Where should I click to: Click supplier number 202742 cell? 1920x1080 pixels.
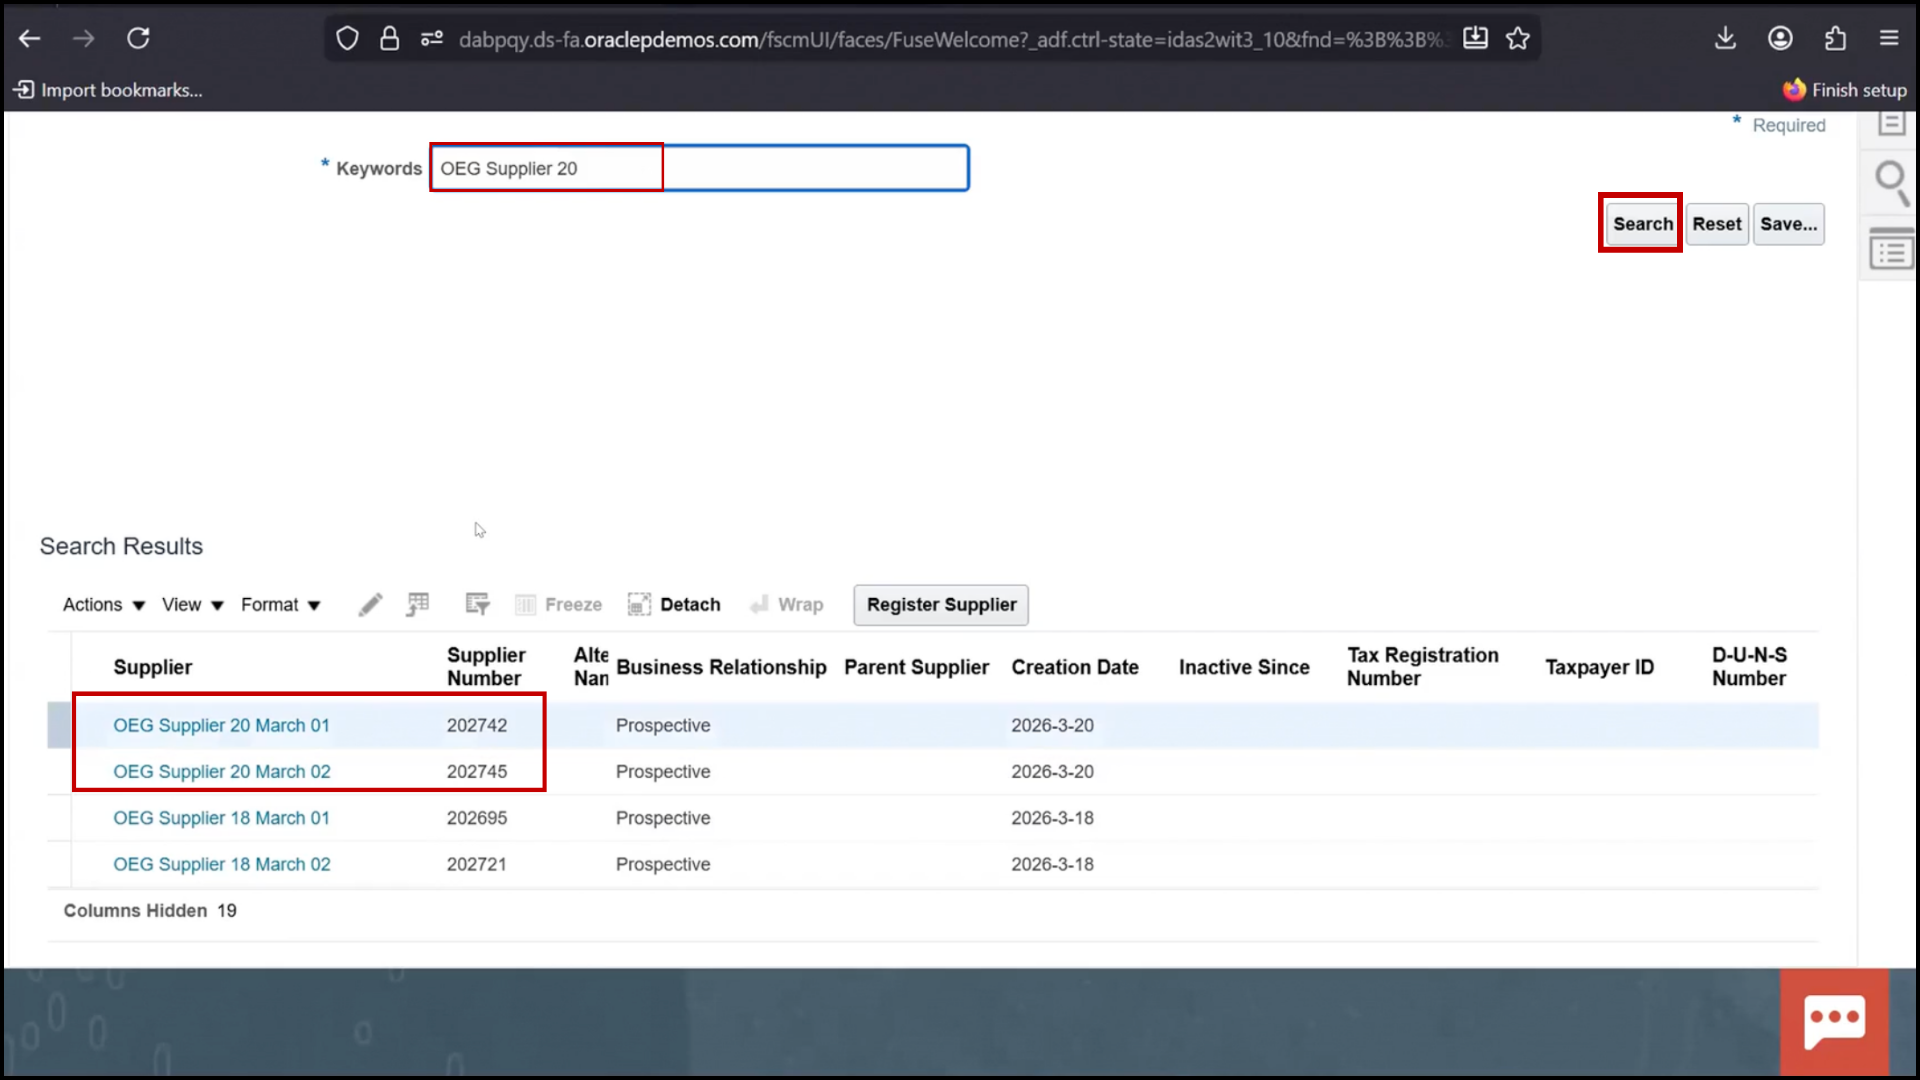pyautogui.click(x=477, y=725)
